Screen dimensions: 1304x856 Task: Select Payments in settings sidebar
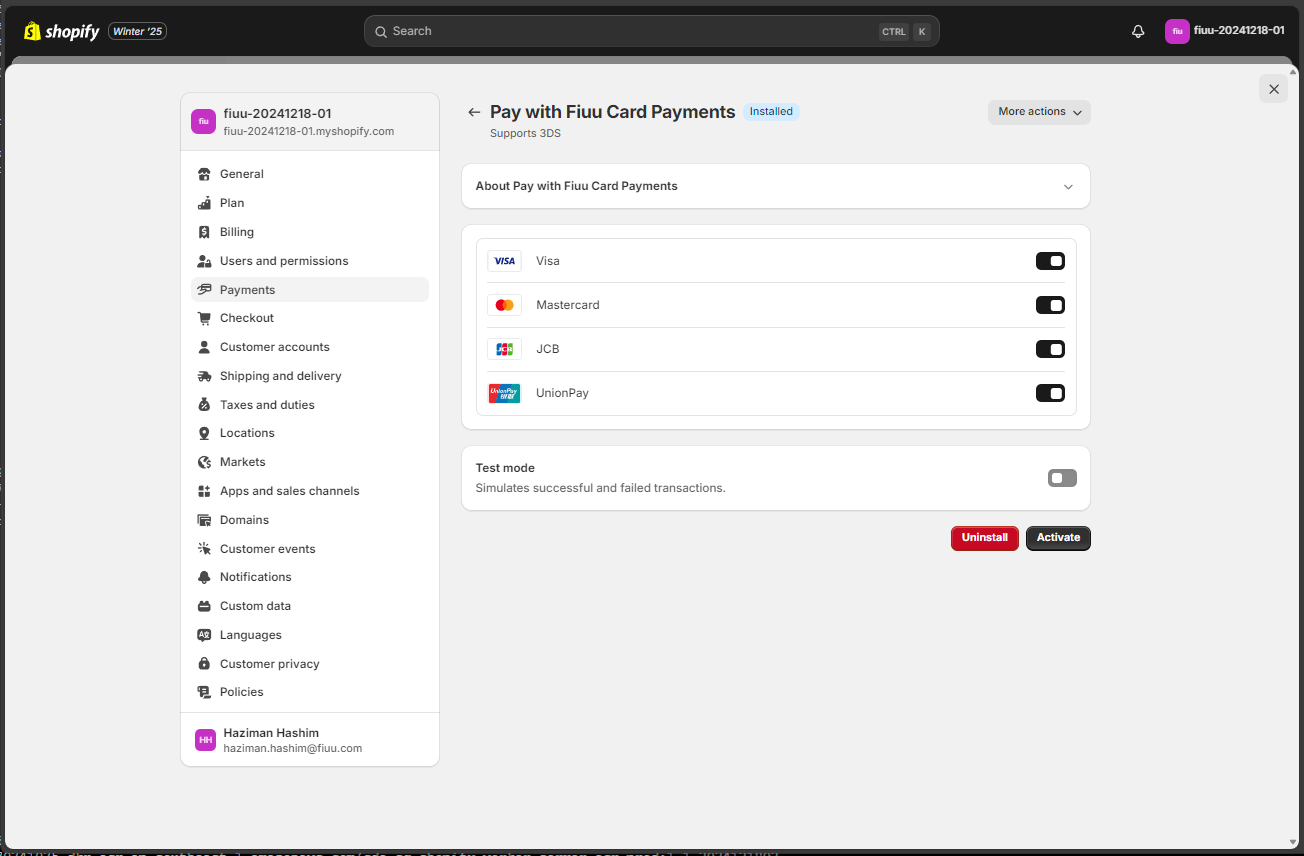coord(310,290)
